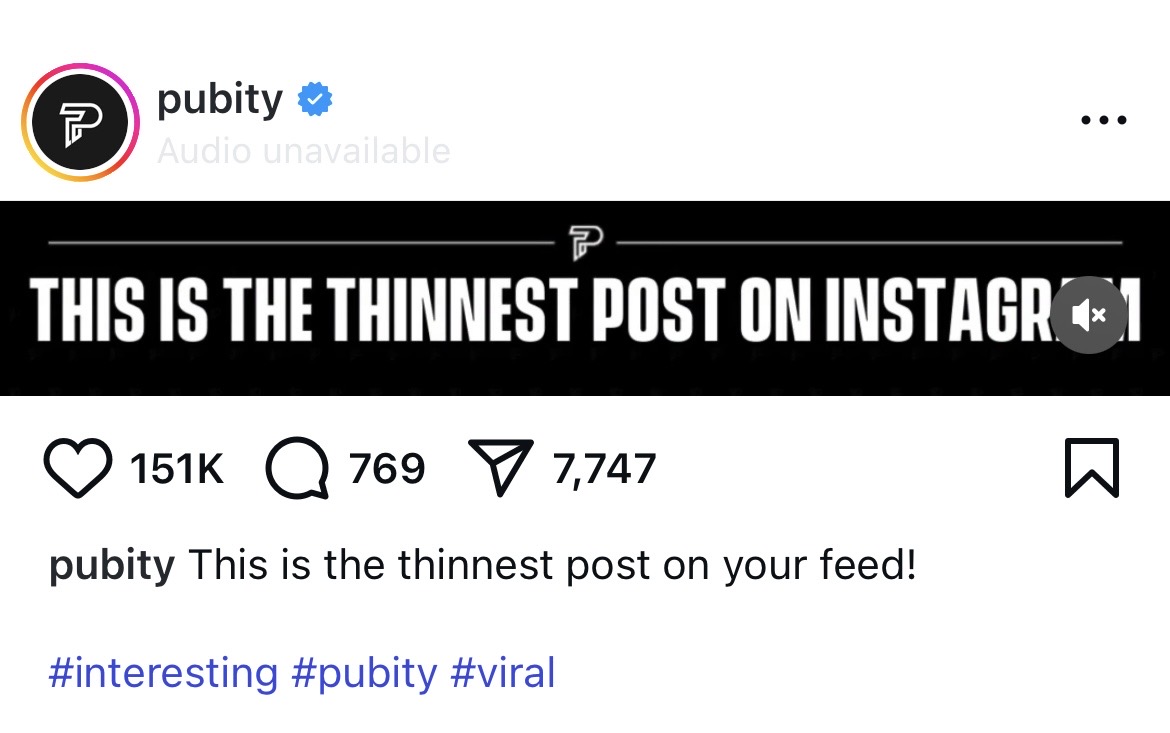
Task: Open comments with the speech bubble icon
Action: click(x=298, y=469)
